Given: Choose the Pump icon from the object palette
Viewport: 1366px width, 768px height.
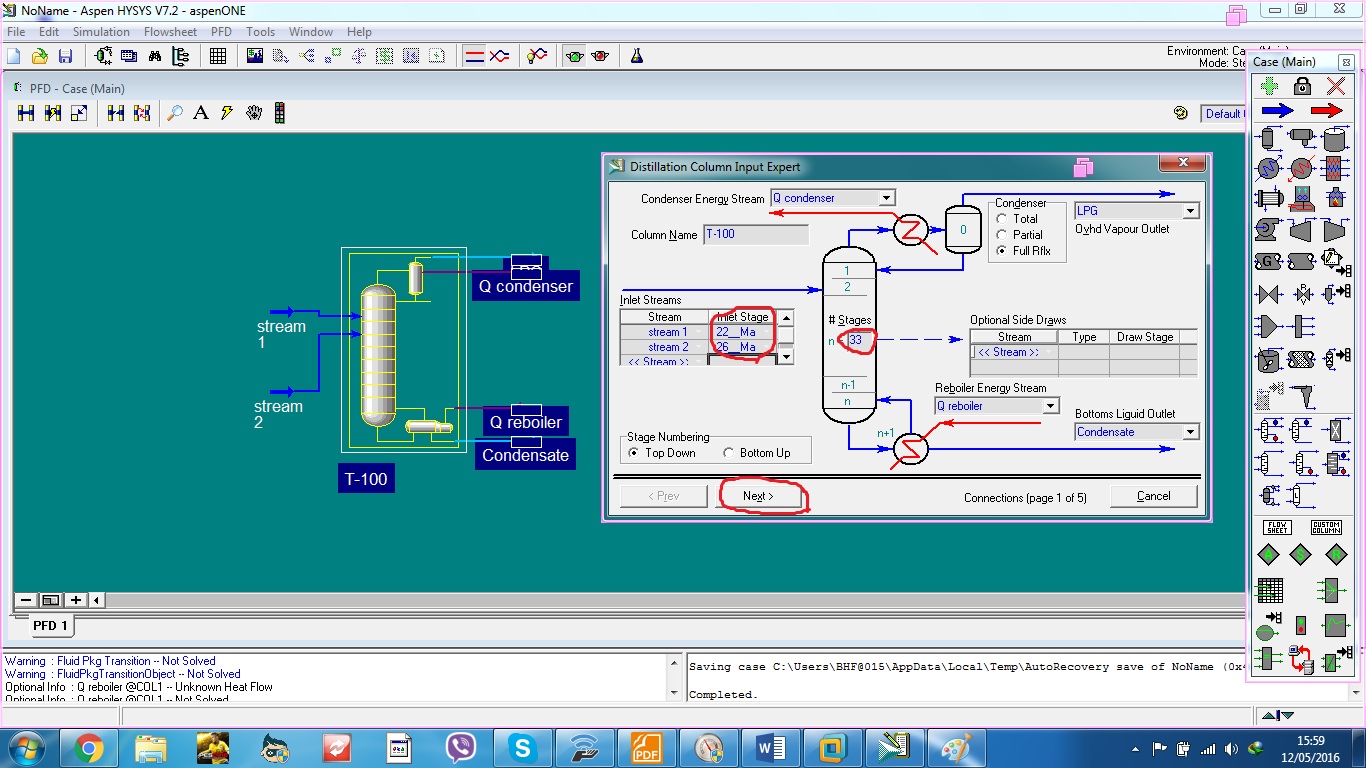Looking at the screenshot, I should pyautogui.click(x=1265, y=230).
